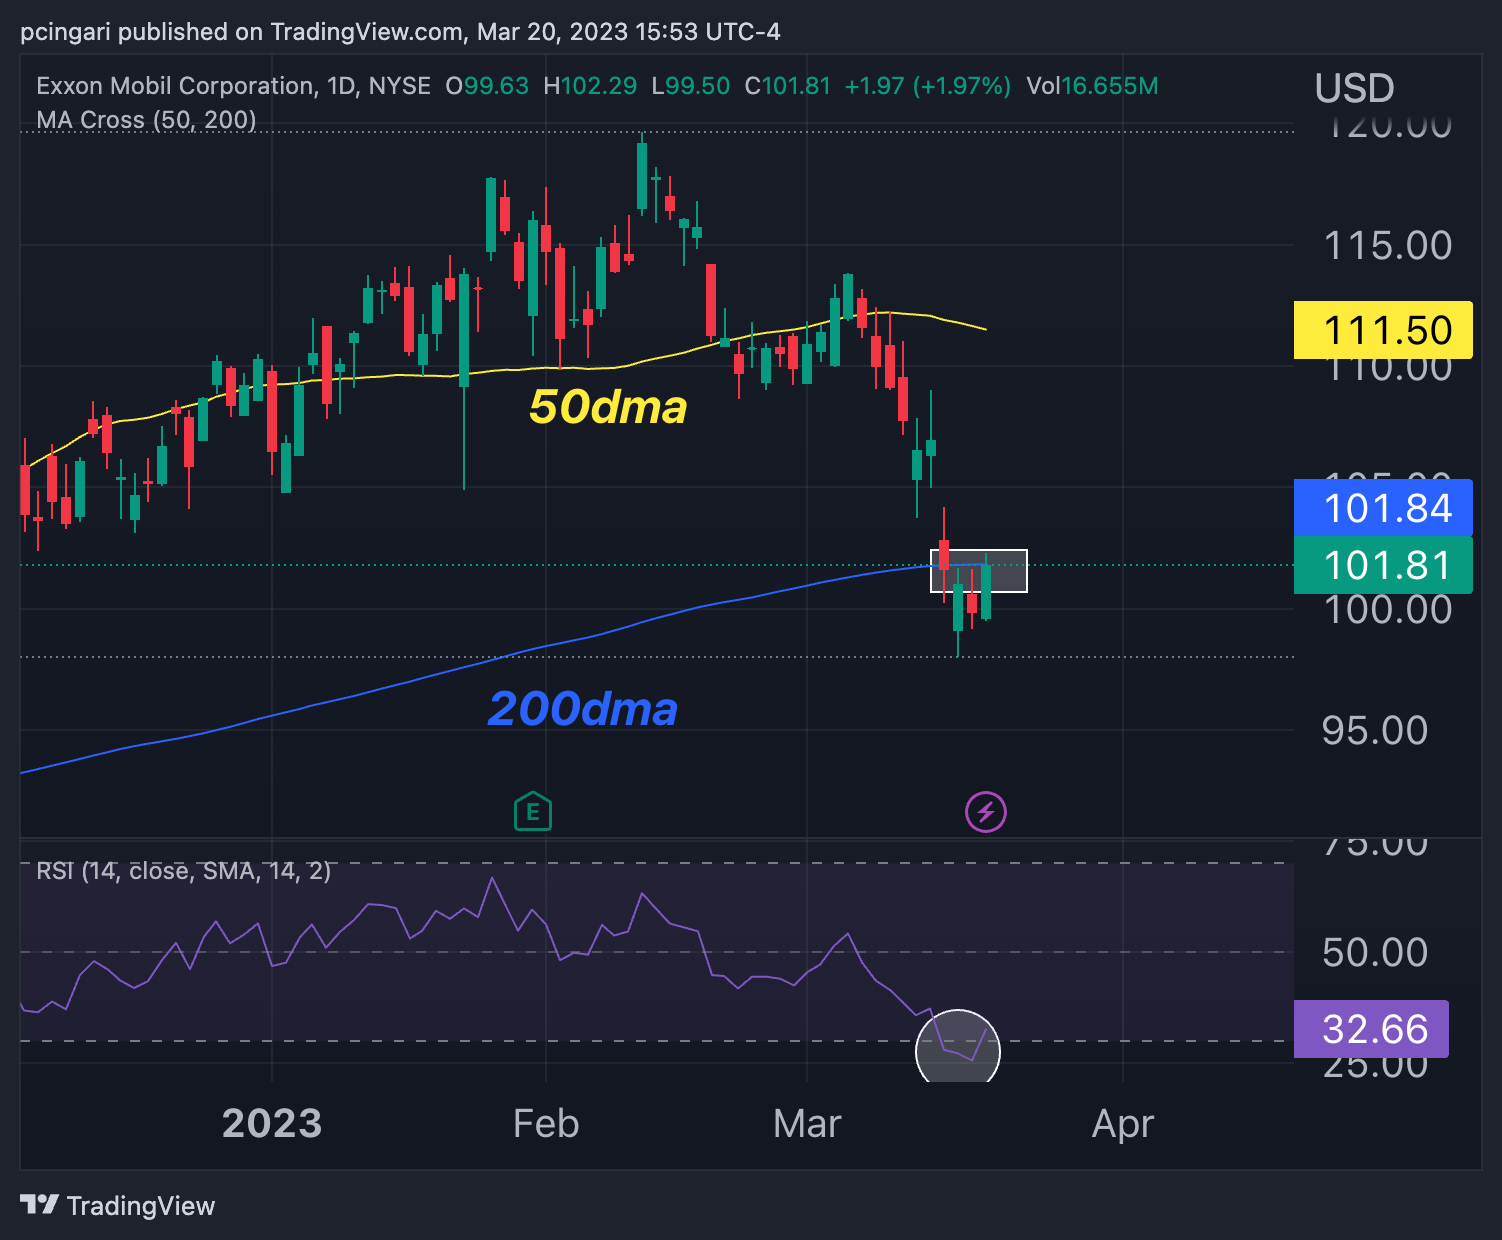
Task: Click the yellow '50dma' annotation text
Action: tap(608, 407)
